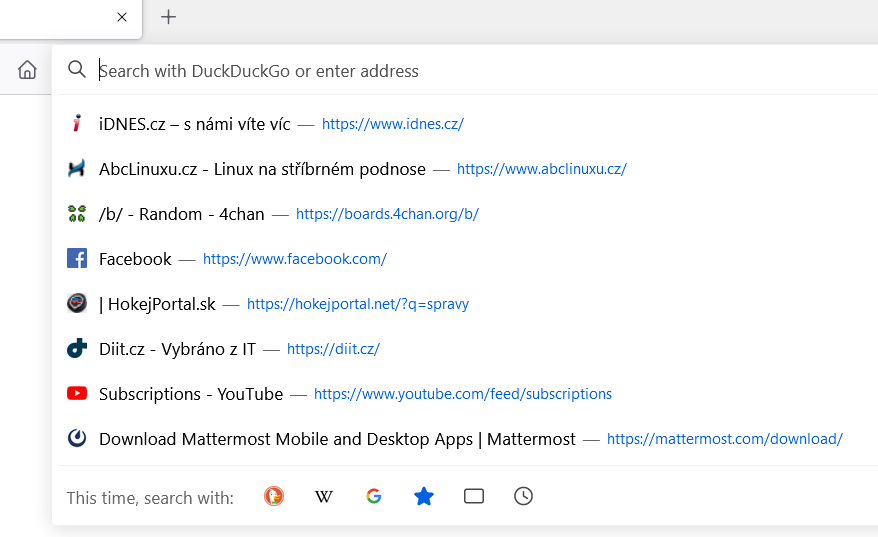The height and width of the screenshot is (537, 878).
Task: Select '/b/ - Random - 4chan' suggestion
Action: tap(181, 214)
